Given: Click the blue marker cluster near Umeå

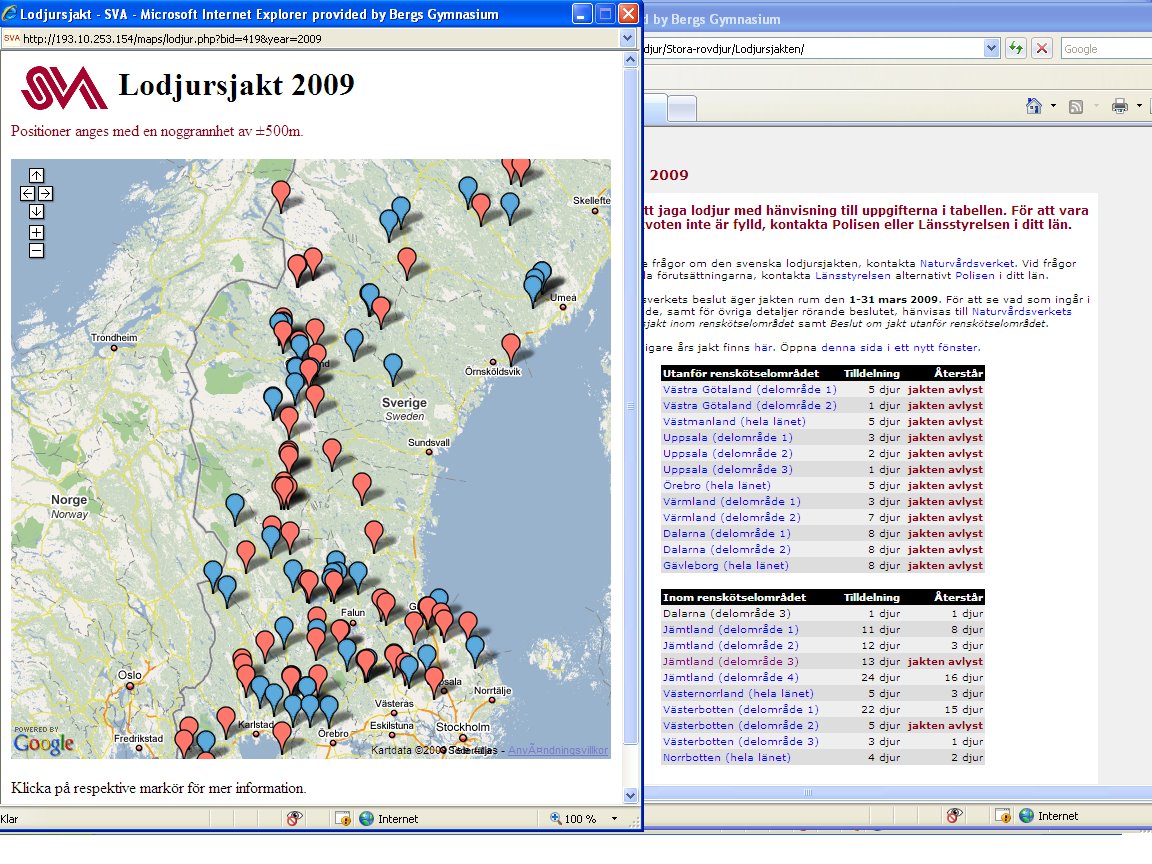Looking at the screenshot, I should tap(537, 283).
